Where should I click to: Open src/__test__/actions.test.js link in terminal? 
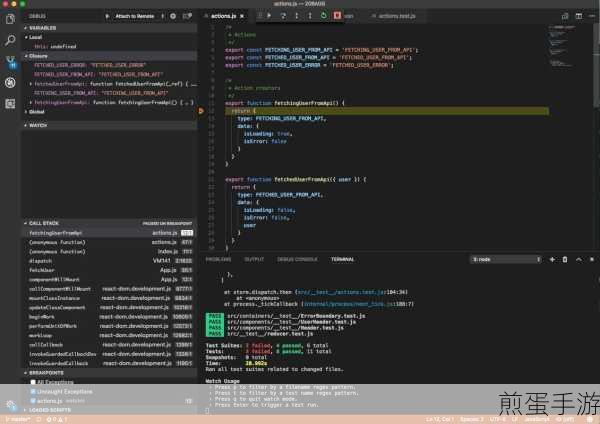pyautogui.click(x=342, y=292)
